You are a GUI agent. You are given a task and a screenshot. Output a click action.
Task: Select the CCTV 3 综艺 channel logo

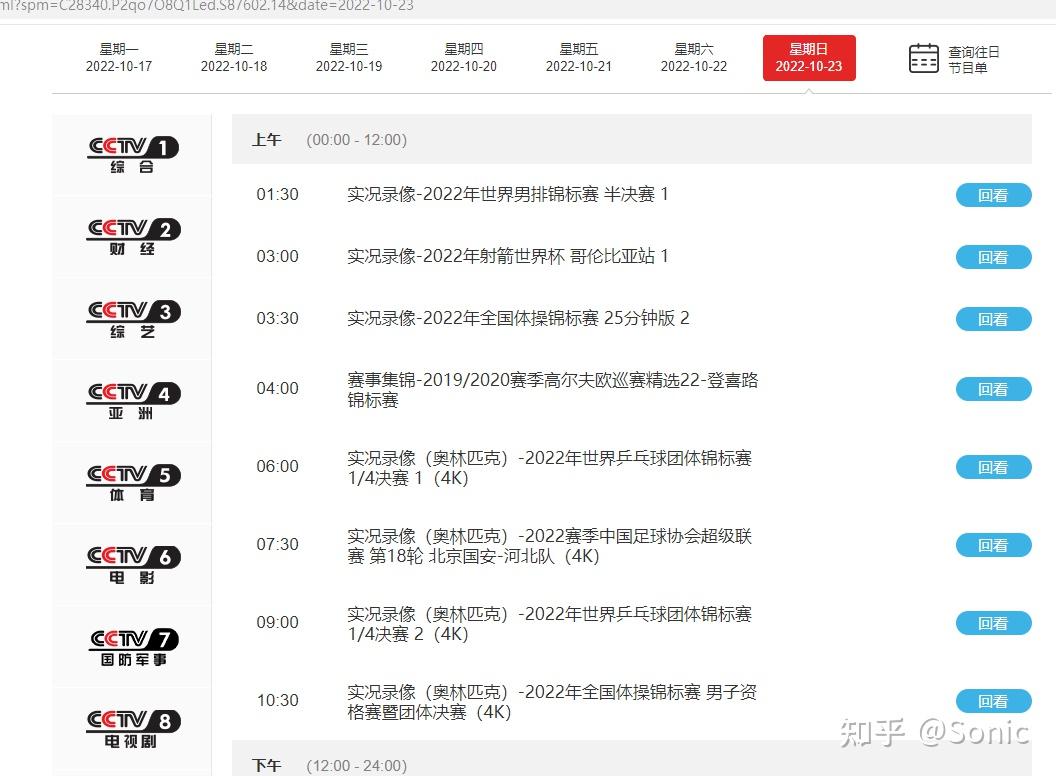click(x=133, y=319)
